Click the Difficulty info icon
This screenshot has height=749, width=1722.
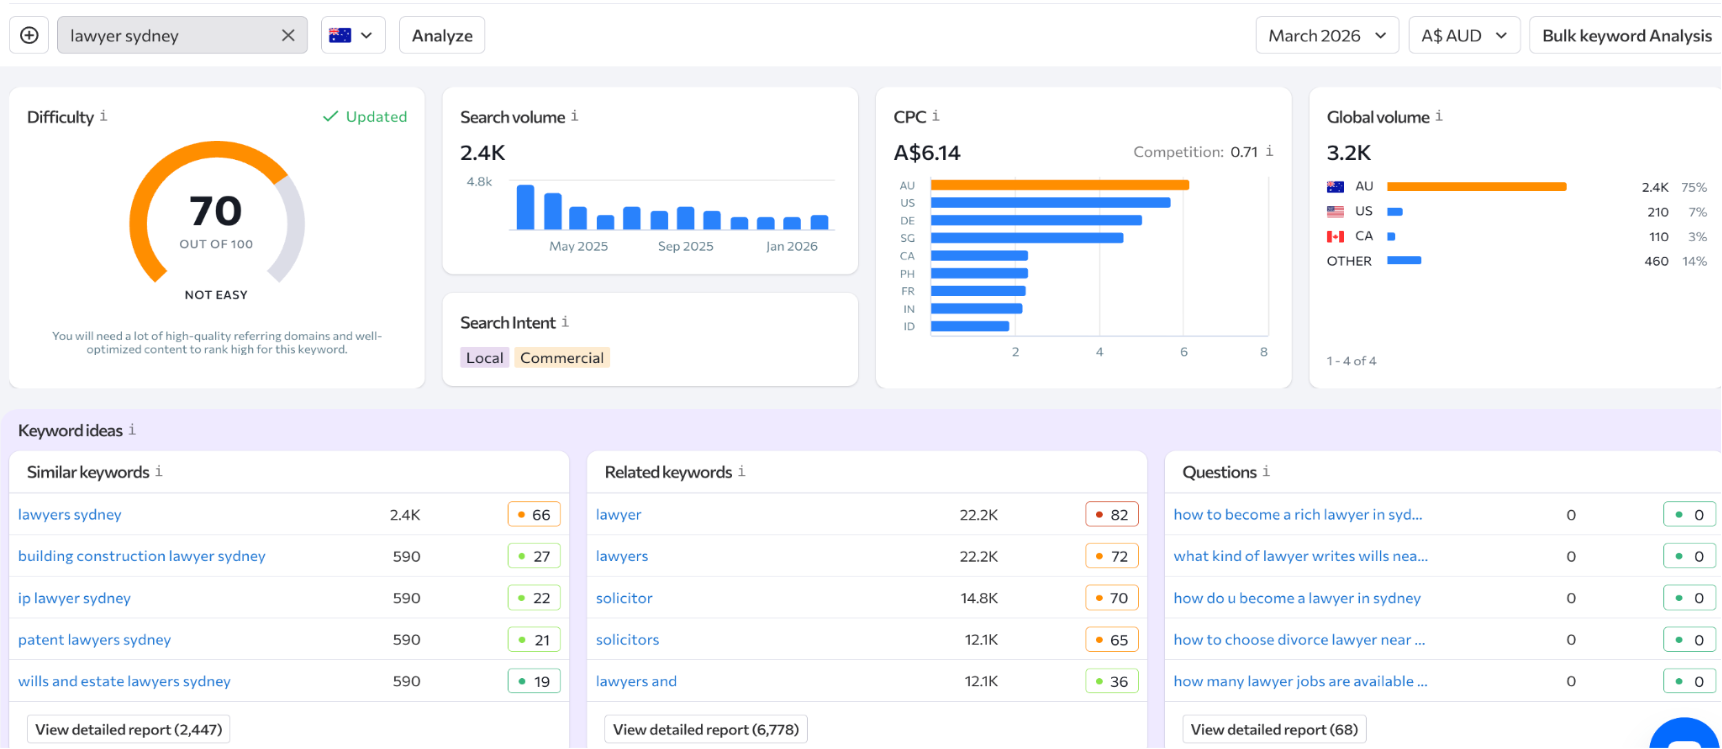(x=103, y=116)
